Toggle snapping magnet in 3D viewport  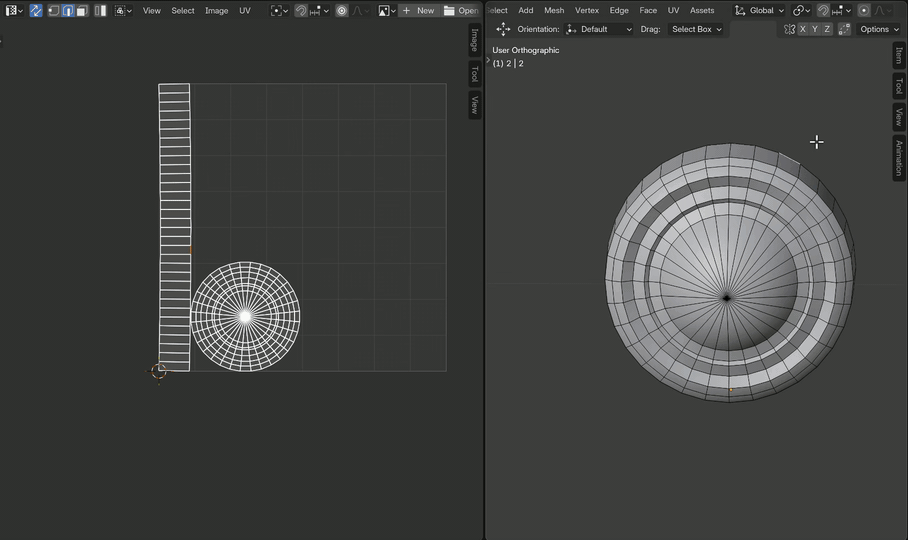(823, 10)
